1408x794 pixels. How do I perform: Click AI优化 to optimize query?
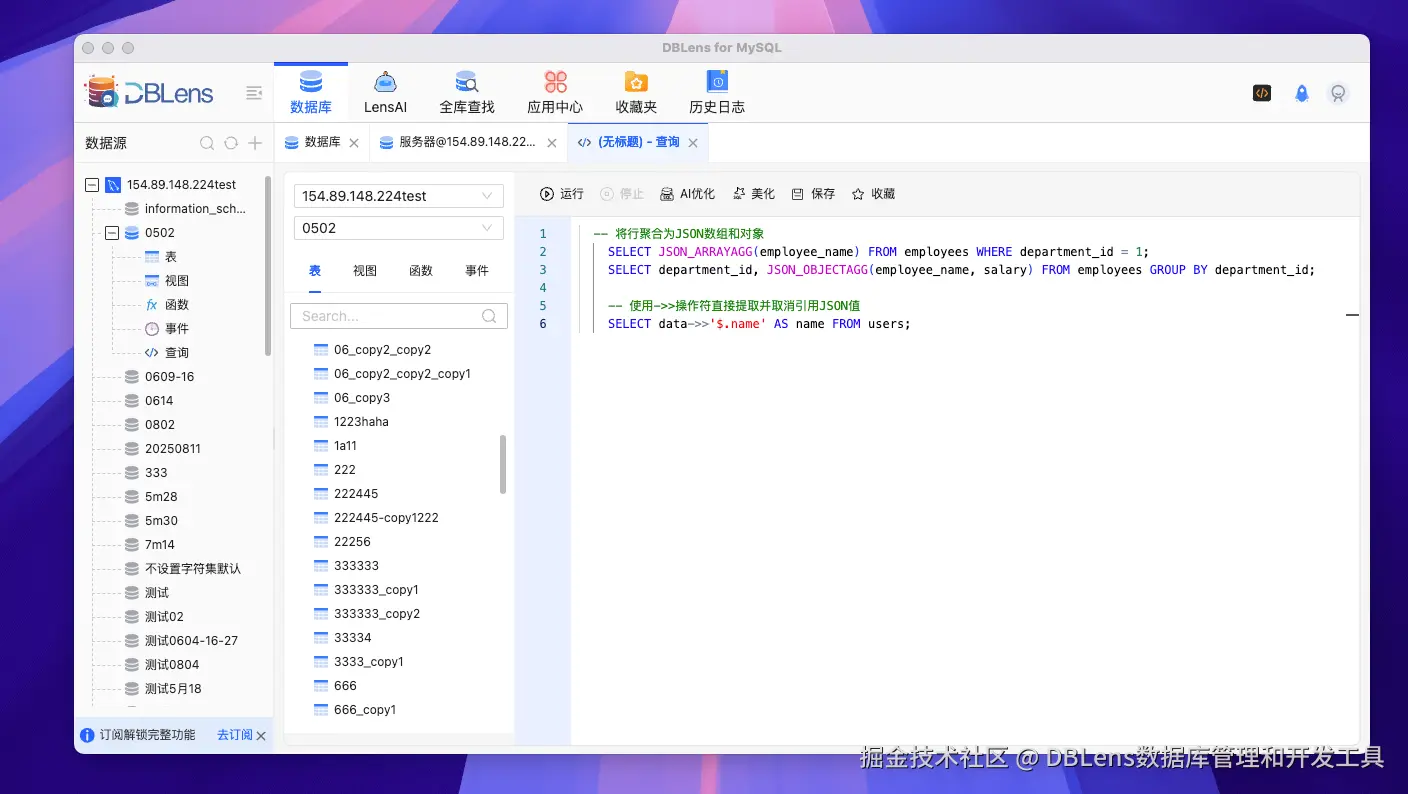688,194
